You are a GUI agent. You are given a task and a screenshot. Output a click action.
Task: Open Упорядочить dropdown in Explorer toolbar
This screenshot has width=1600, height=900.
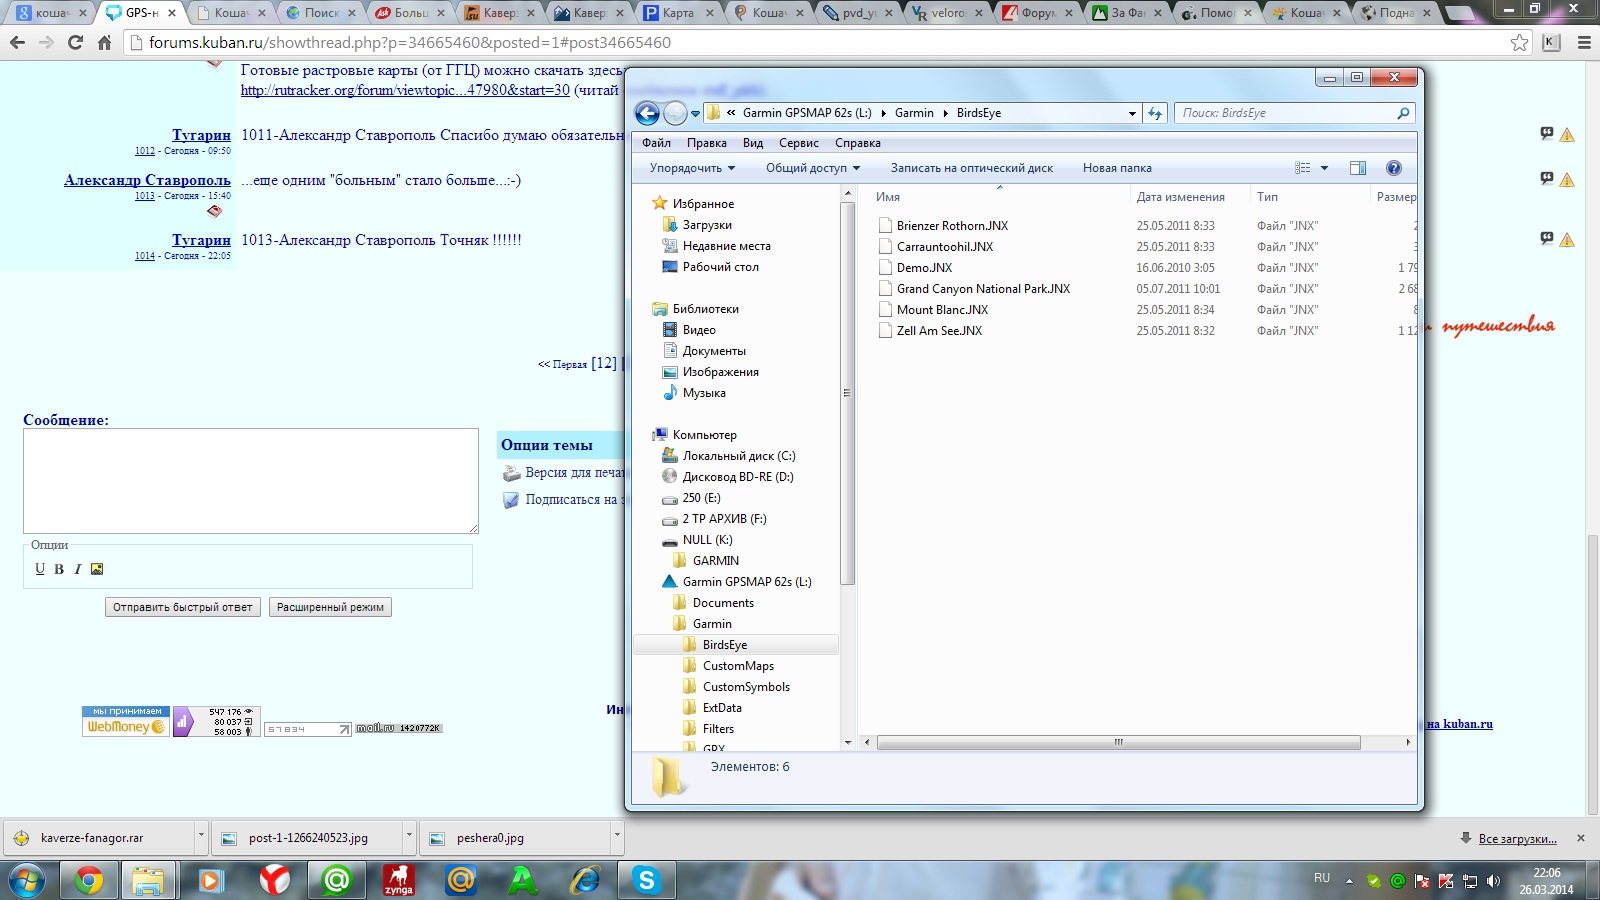692,168
